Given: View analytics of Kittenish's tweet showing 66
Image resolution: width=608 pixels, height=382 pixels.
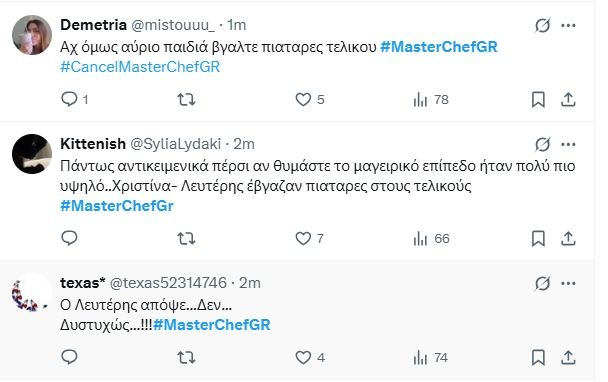Looking at the screenshot, I should [431, 238].
